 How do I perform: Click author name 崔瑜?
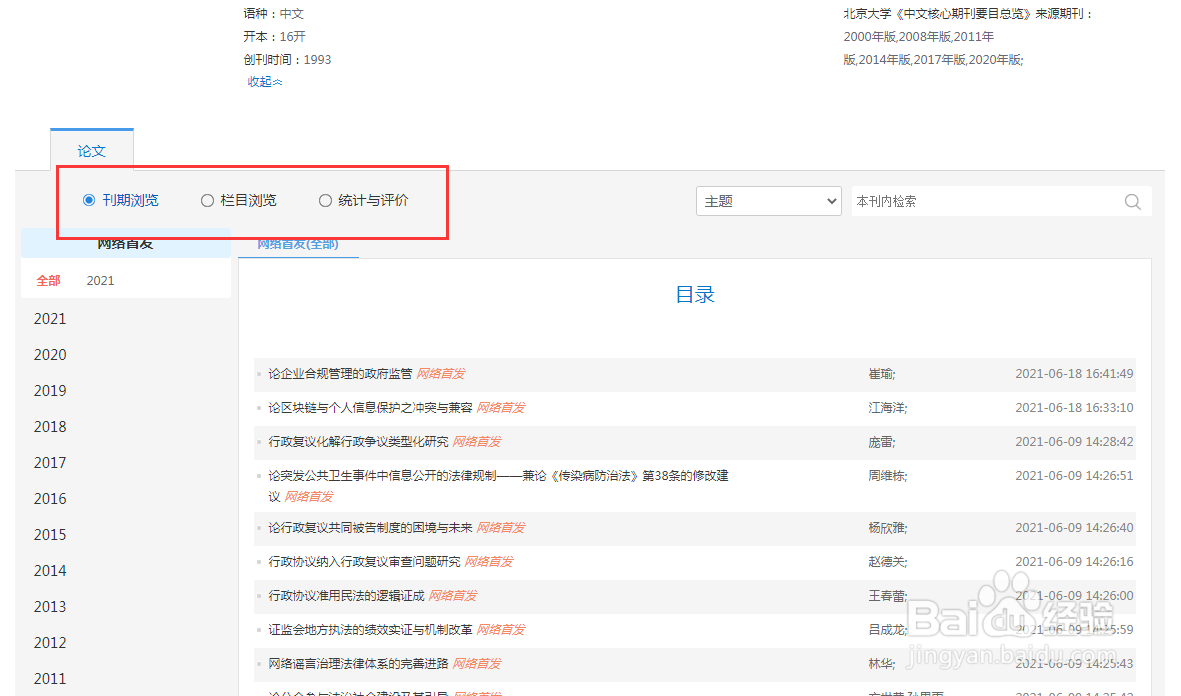click(x=880, y=374)
